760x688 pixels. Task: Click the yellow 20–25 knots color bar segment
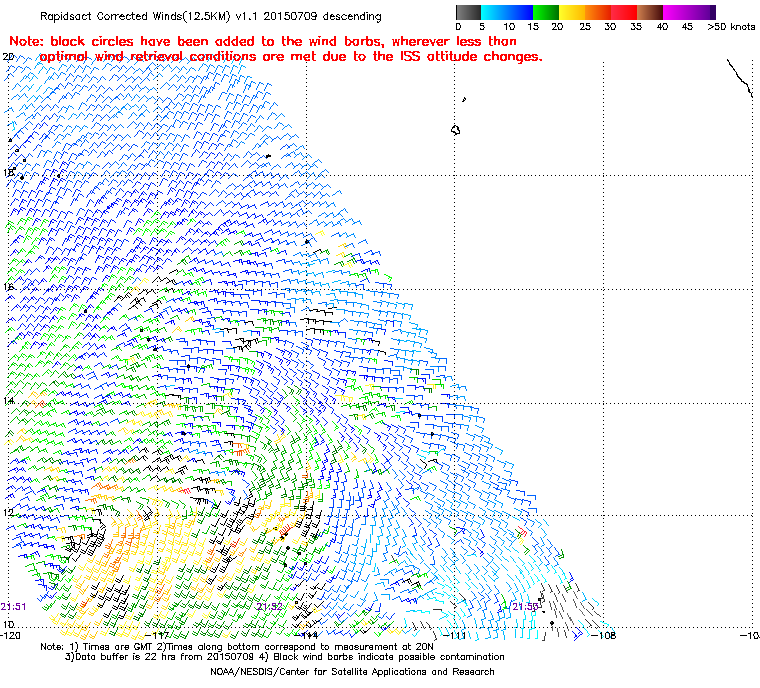pyautogui.click(x=572, y=12)
